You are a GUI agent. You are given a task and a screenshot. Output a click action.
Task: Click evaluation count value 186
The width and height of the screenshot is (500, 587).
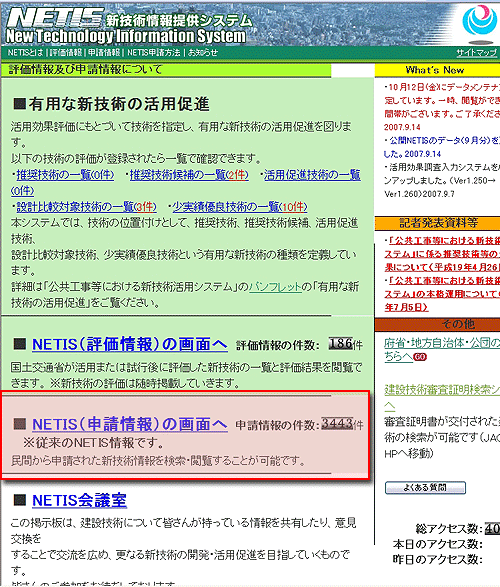[x=340, y=343]
